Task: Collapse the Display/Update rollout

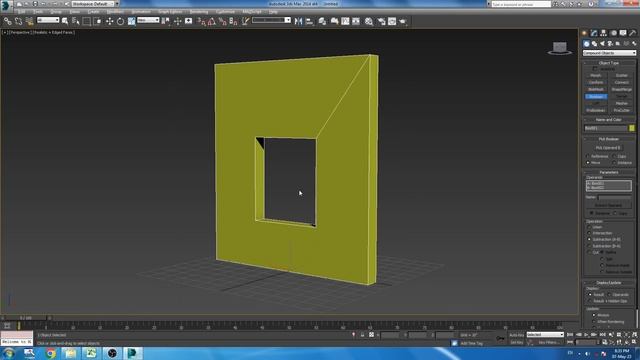Action: [609, 282]
